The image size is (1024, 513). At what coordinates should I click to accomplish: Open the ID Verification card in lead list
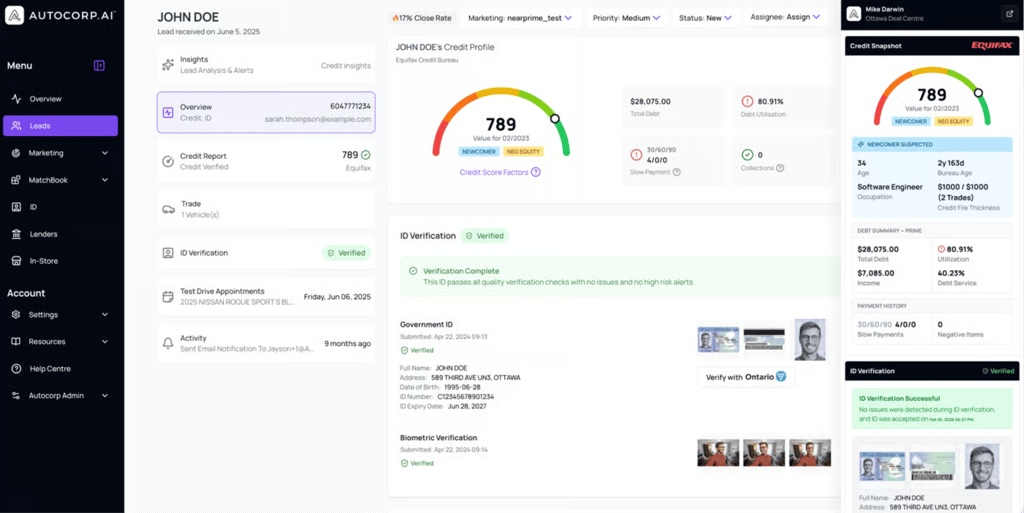point(266,253)
